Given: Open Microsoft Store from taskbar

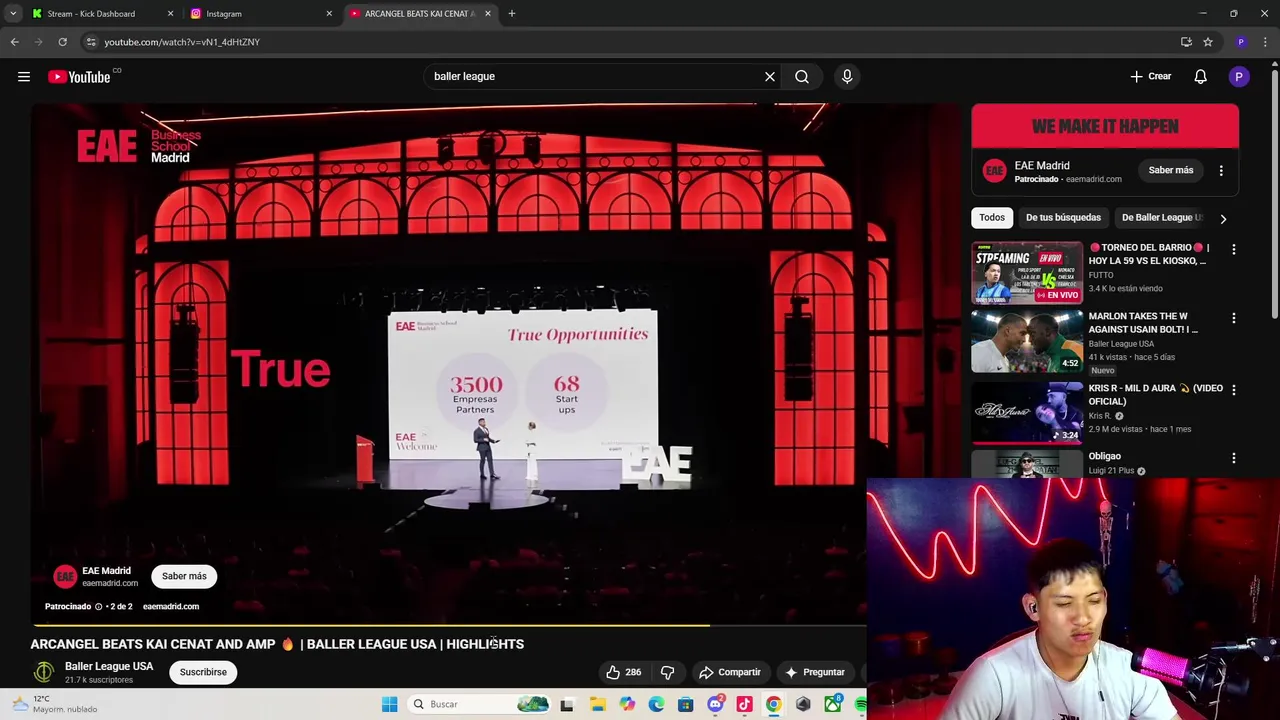Looking at the screenshot, I should (x=685, y=704).
